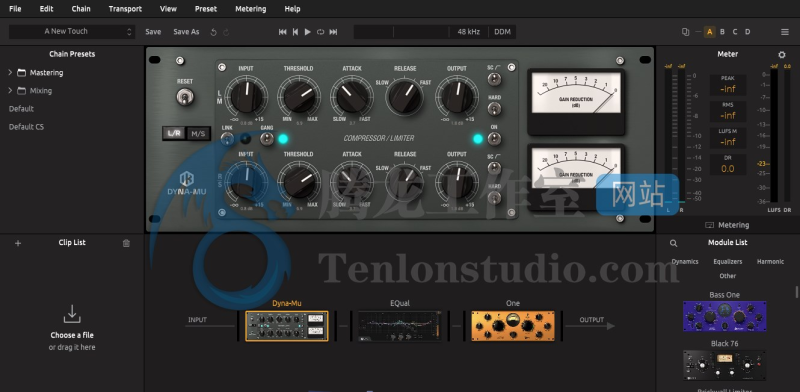Click the Bass One module thumbnail
This screenshot has width=800, height=392.
724,316
